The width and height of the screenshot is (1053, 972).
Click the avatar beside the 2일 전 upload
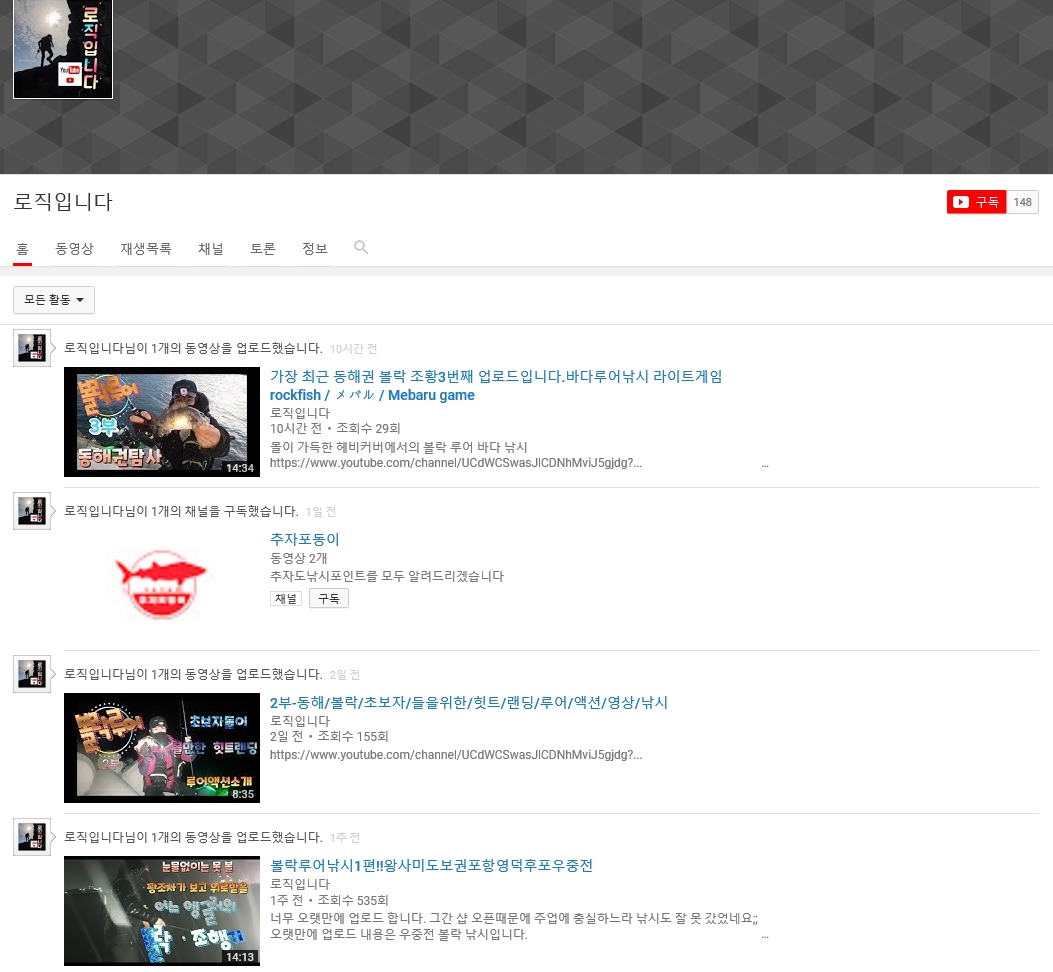pos(32,674)
